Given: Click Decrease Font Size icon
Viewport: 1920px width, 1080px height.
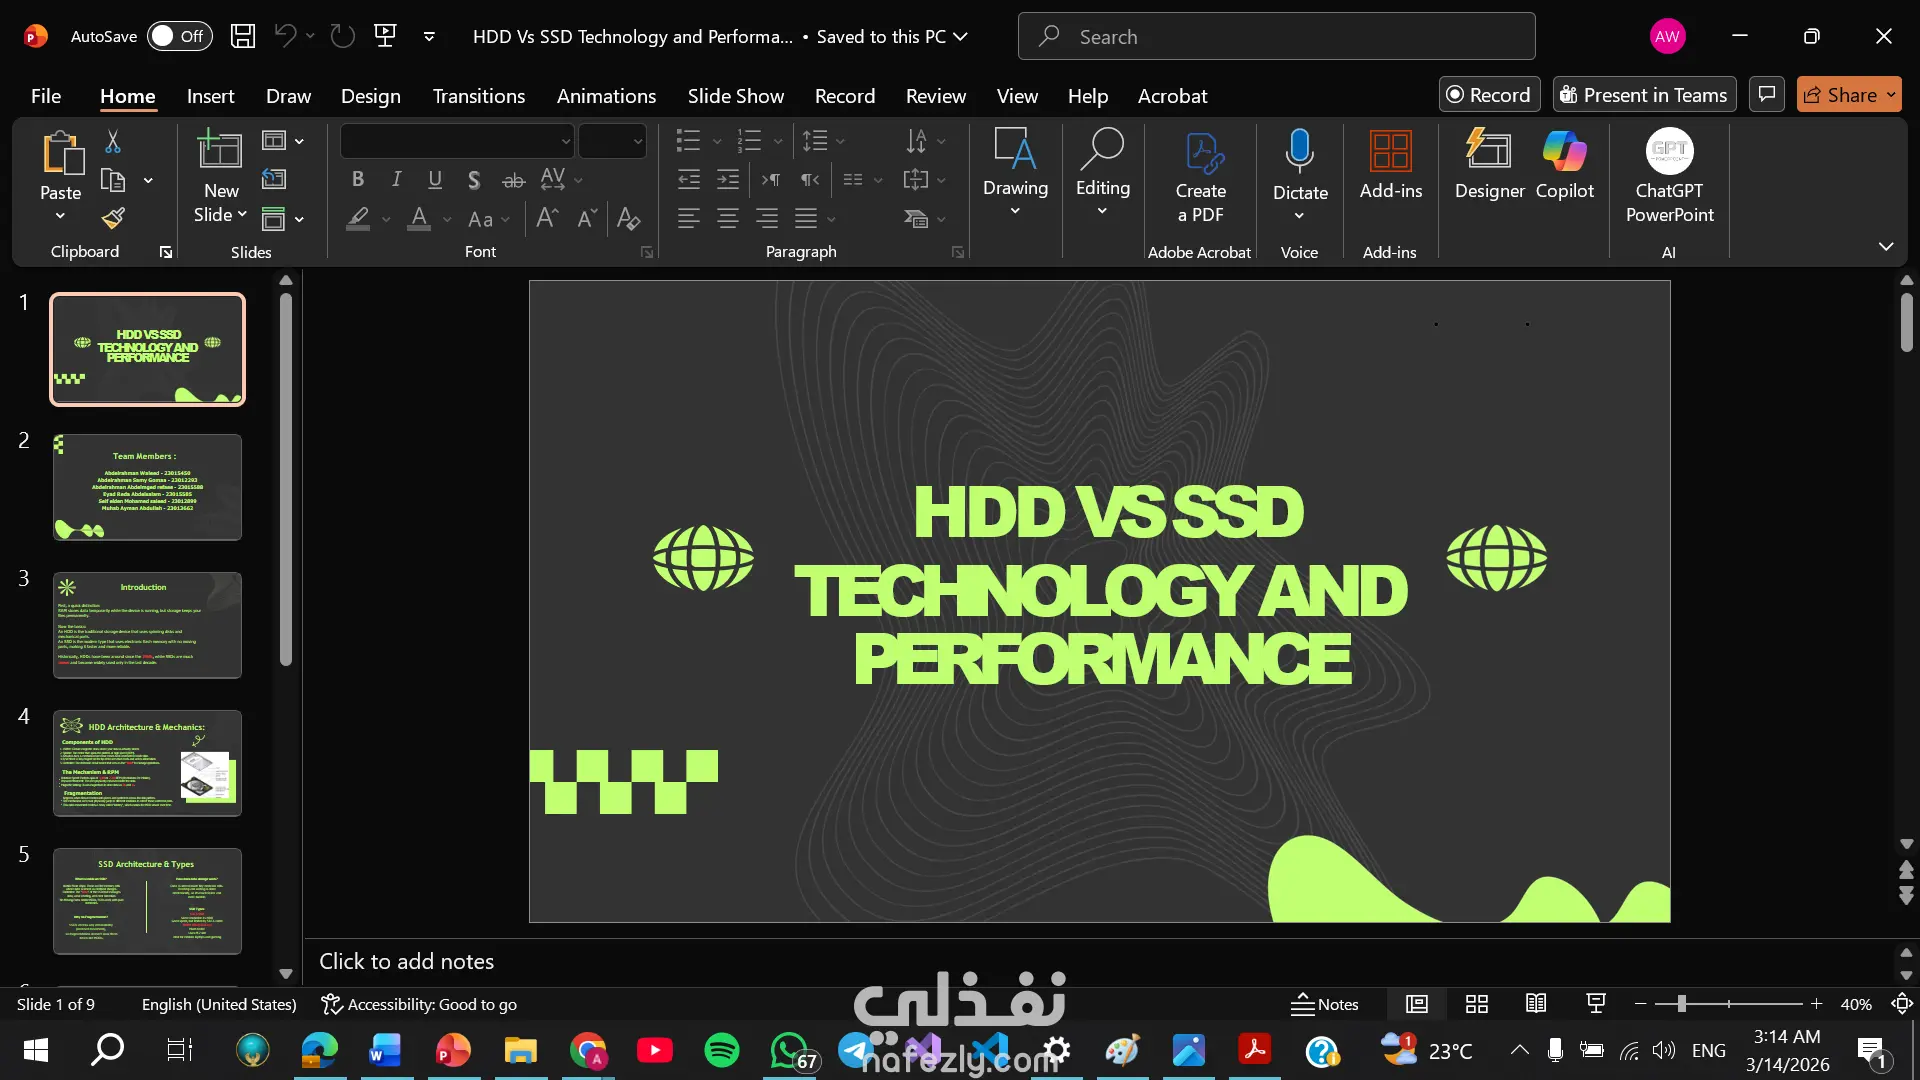Looking at the screenshot, I should (x=587, y=218).
